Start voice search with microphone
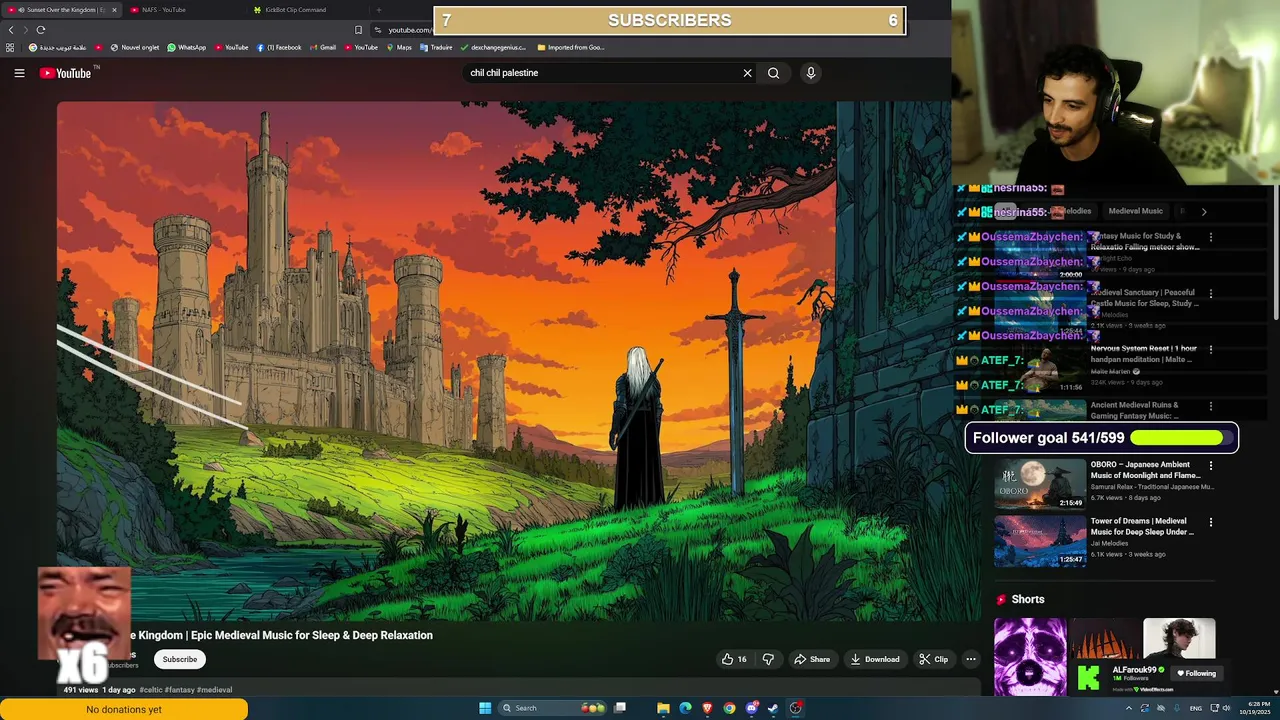1280x720 pixels. click(x=811, y=73)
